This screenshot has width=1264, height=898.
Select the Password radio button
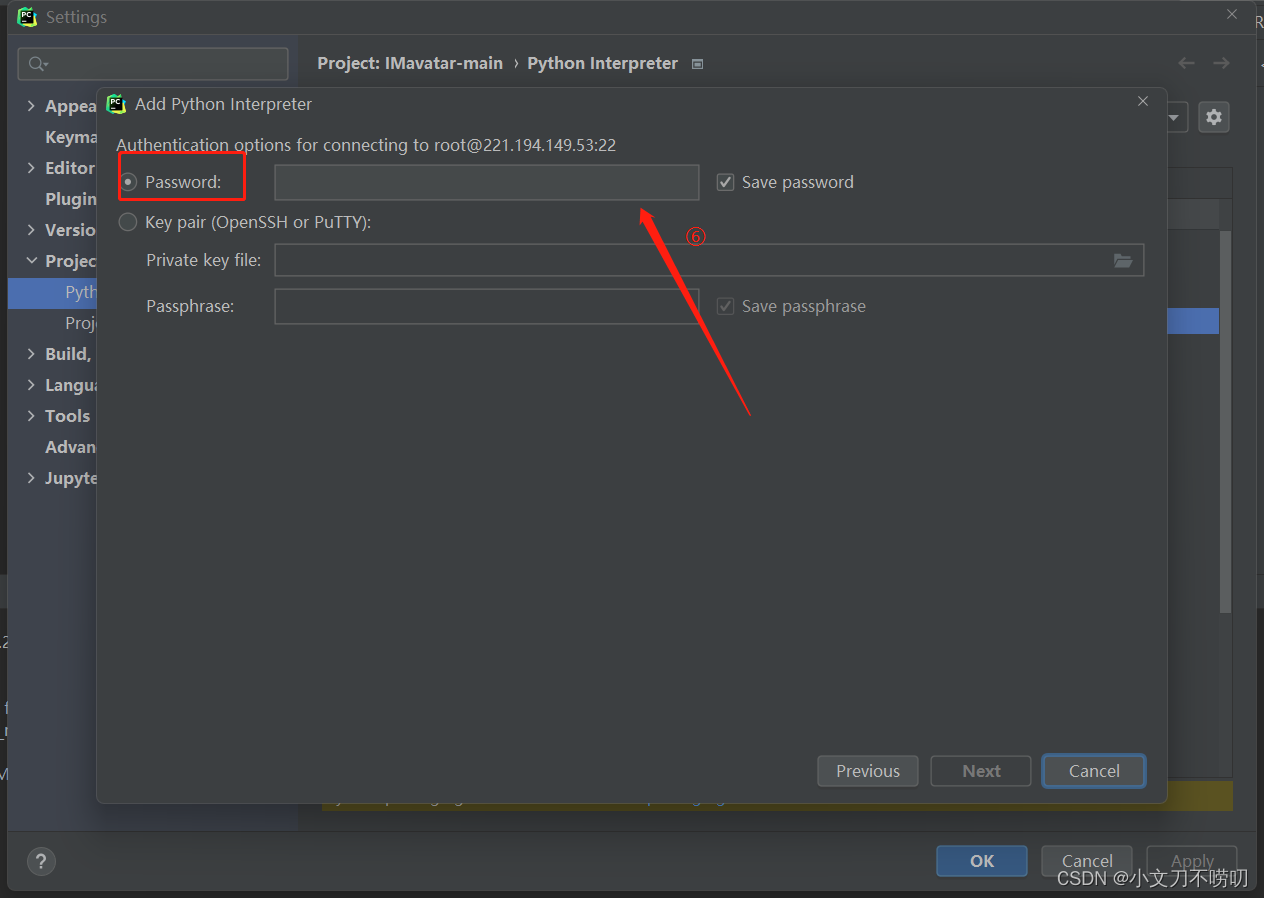tap(128, 182)
